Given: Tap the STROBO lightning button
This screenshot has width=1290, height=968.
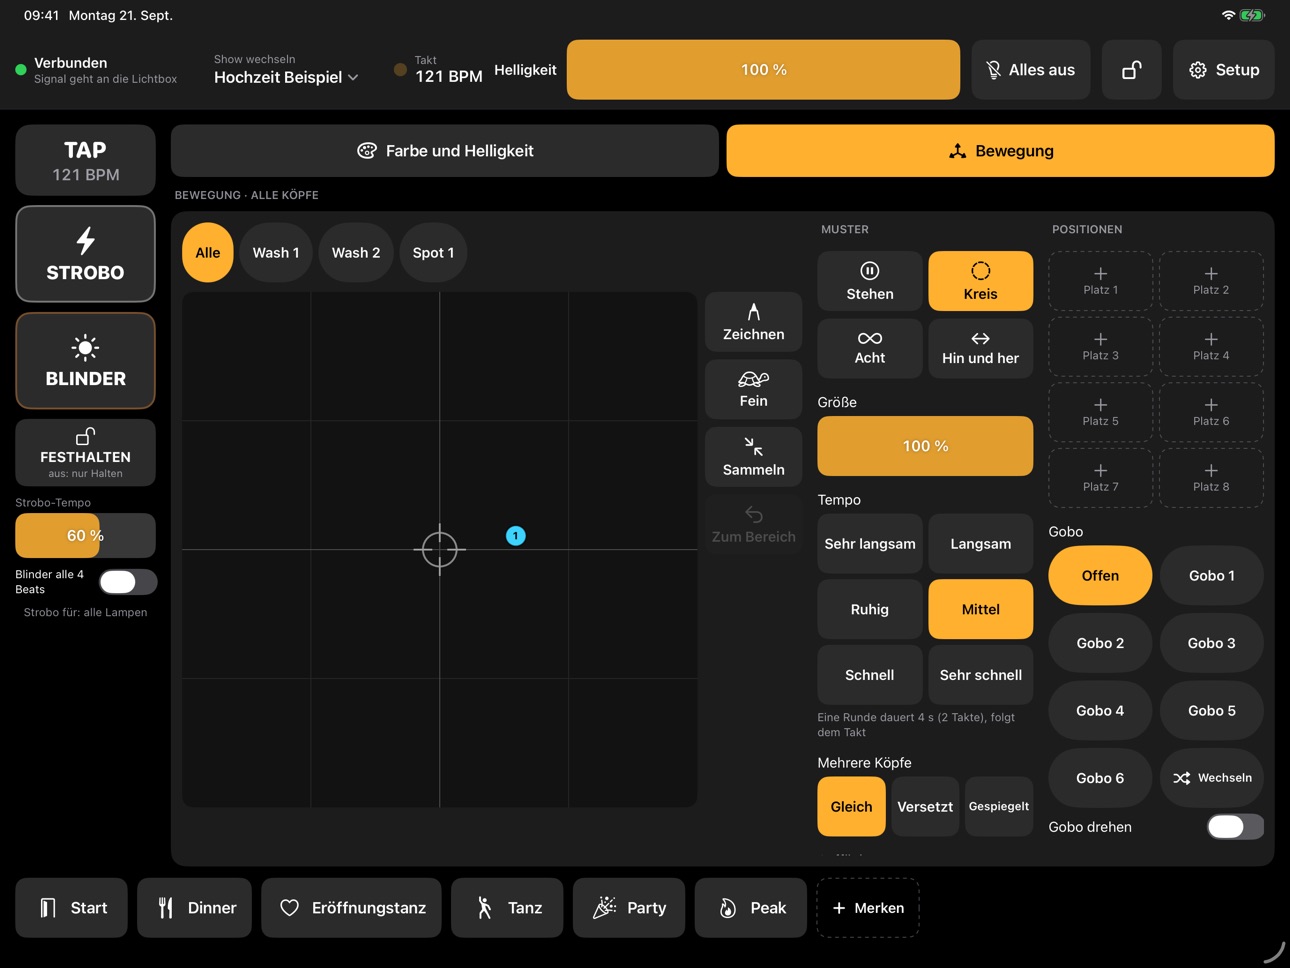Looking at the screenshot, I should (85, 254).
